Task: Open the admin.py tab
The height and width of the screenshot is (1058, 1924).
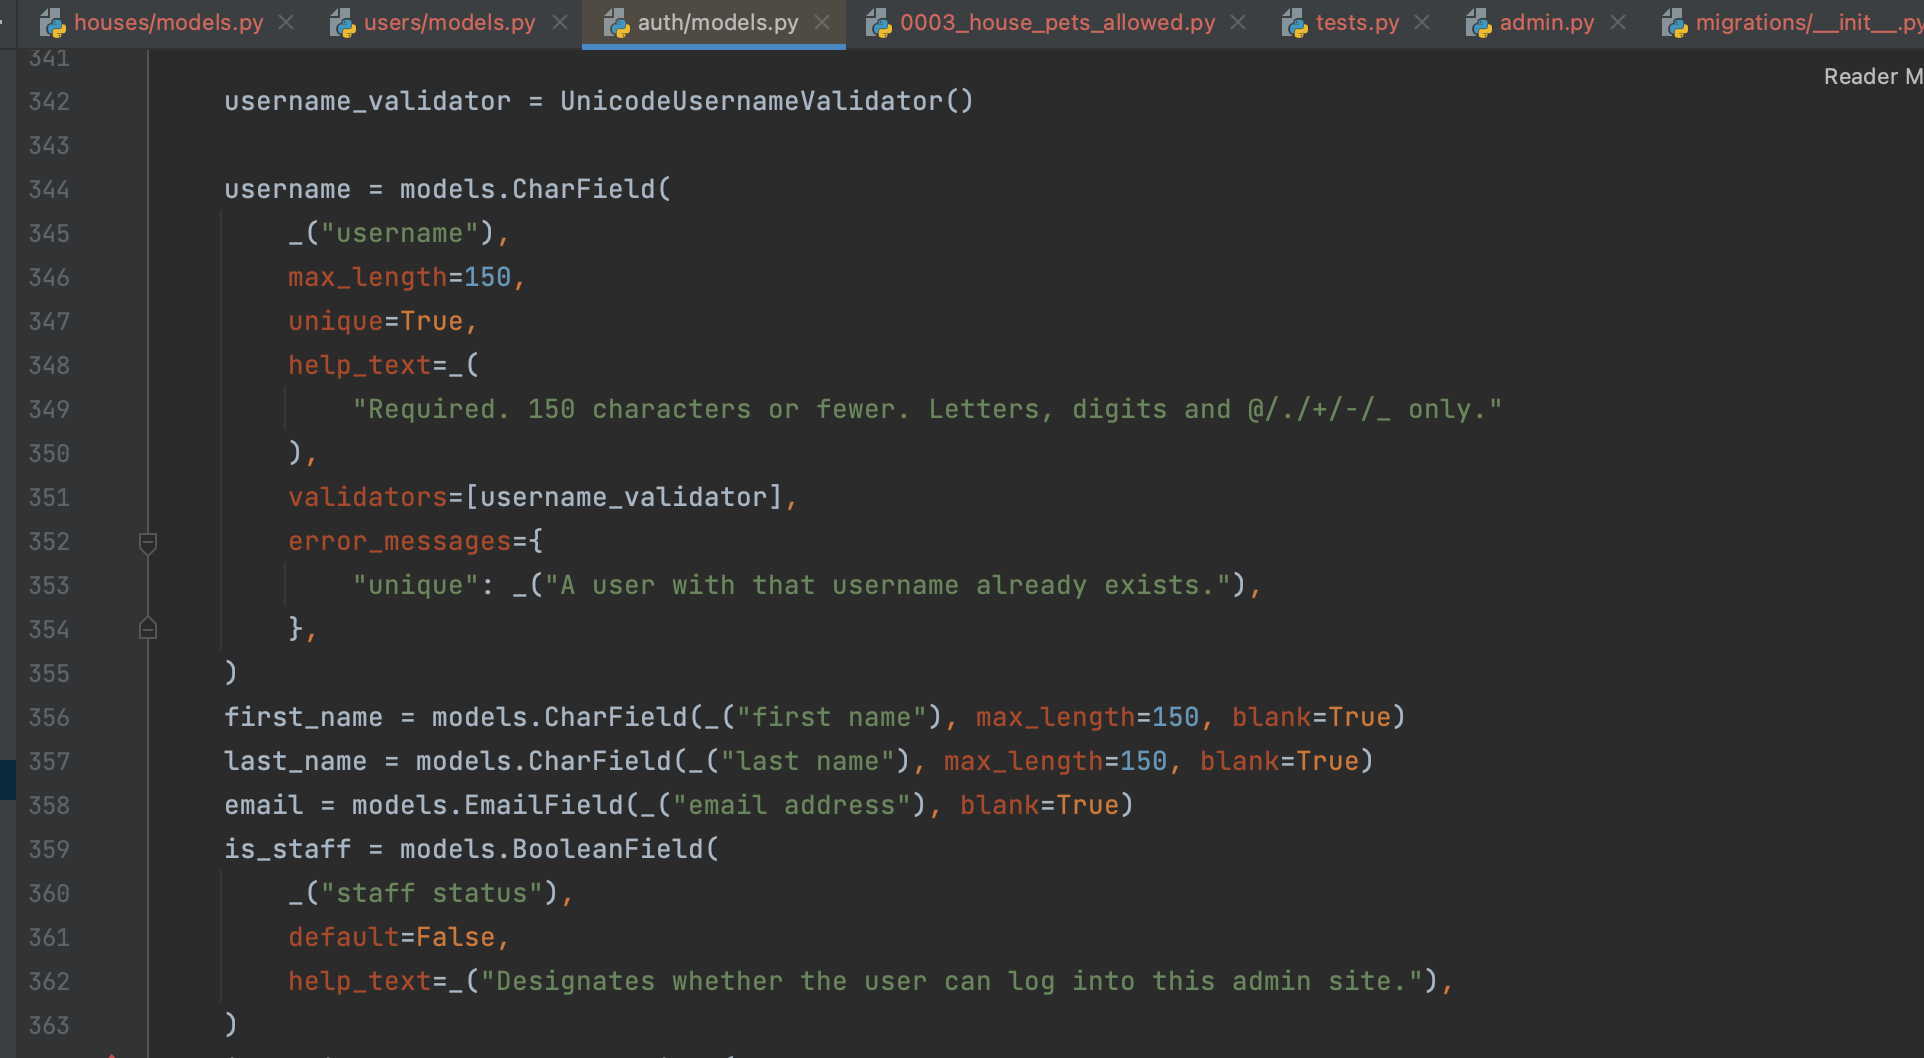Action: (1546, 22)
